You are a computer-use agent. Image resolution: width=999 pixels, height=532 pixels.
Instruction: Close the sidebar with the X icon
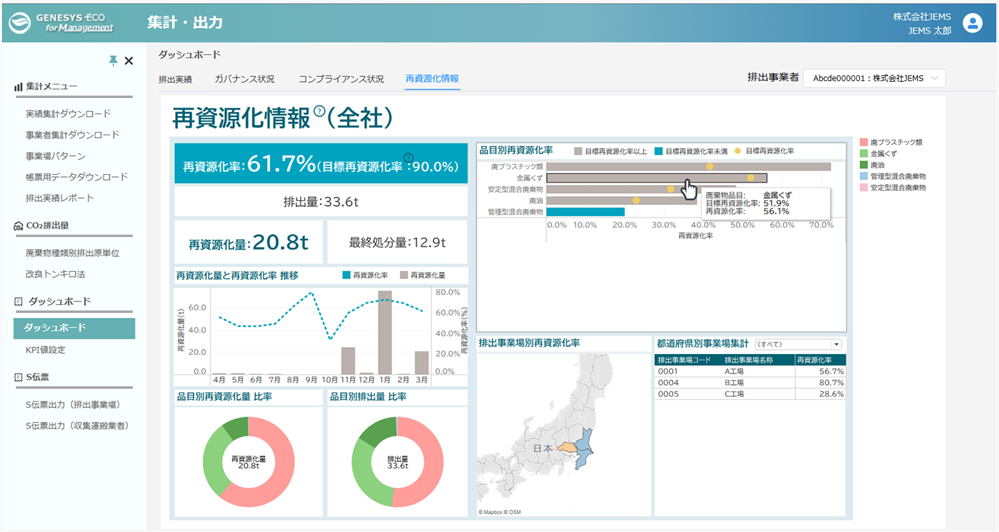129,61
